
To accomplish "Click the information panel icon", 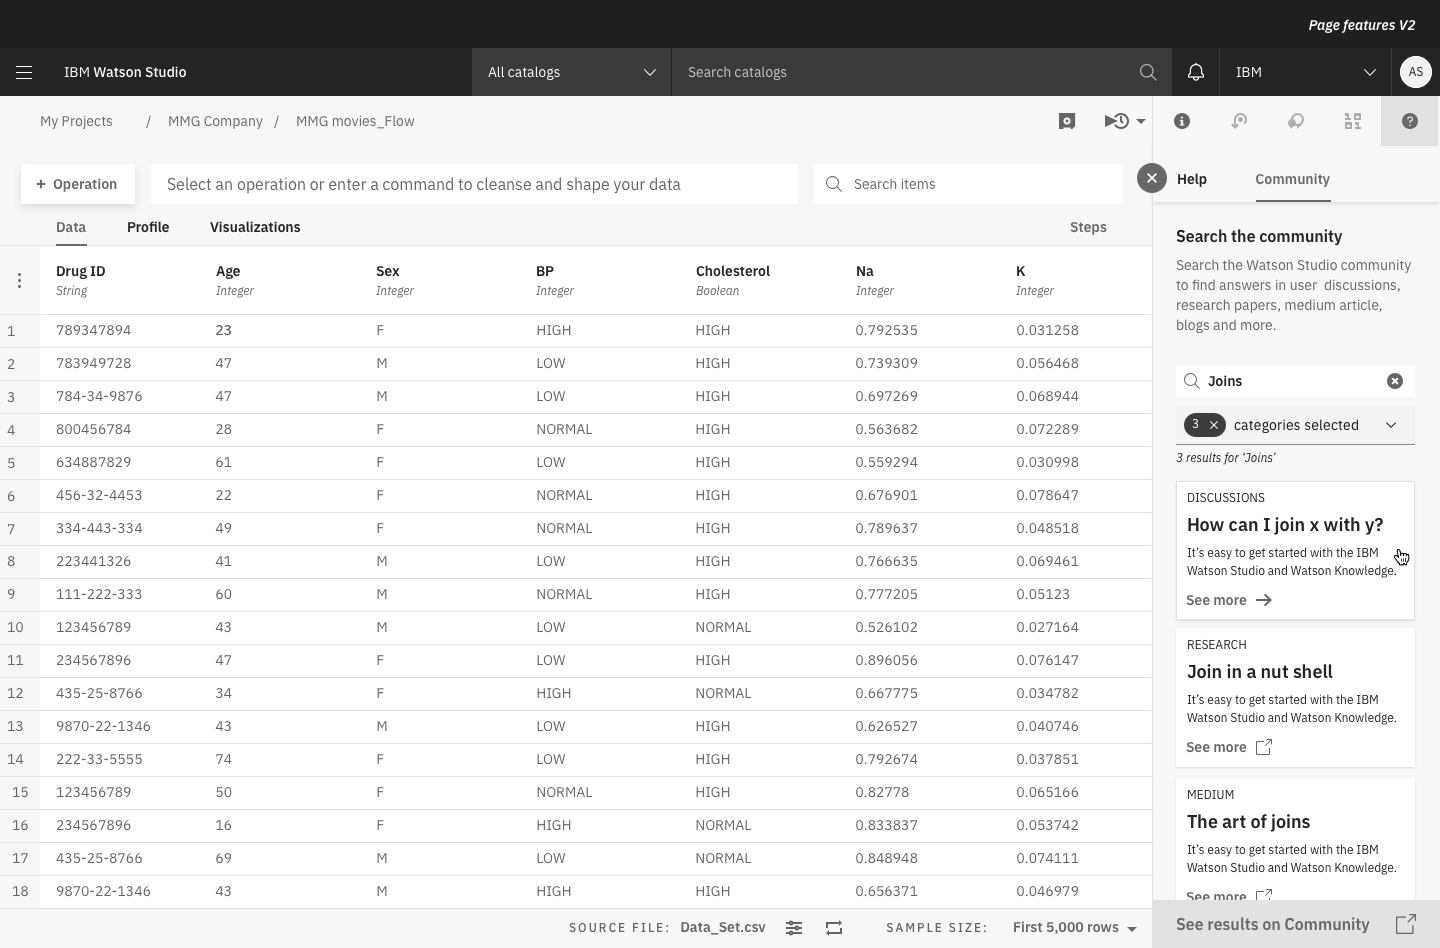I will [1182, 121].
